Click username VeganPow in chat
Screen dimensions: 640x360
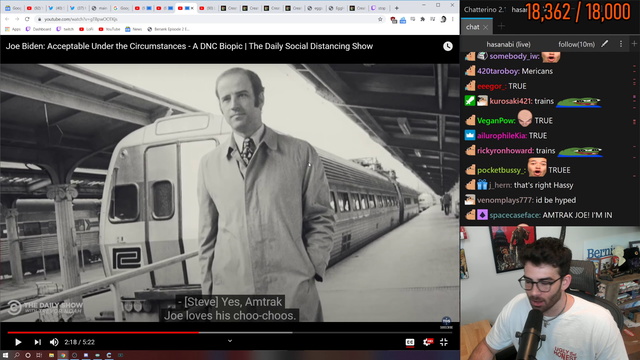(496, 120)
